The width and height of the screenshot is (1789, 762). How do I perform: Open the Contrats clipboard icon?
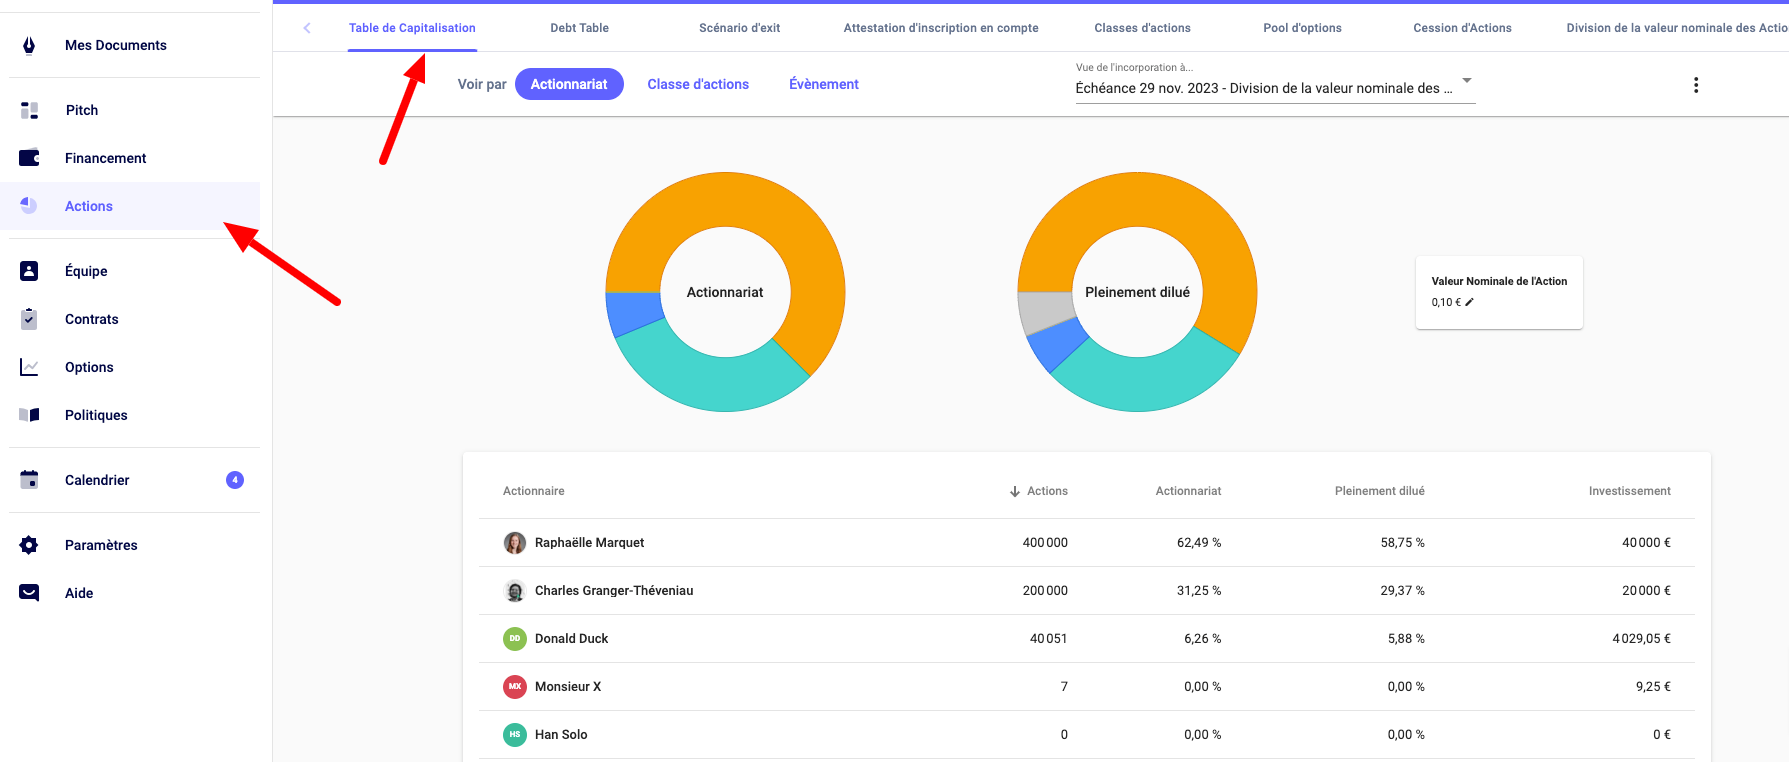[x=29, y=319]
